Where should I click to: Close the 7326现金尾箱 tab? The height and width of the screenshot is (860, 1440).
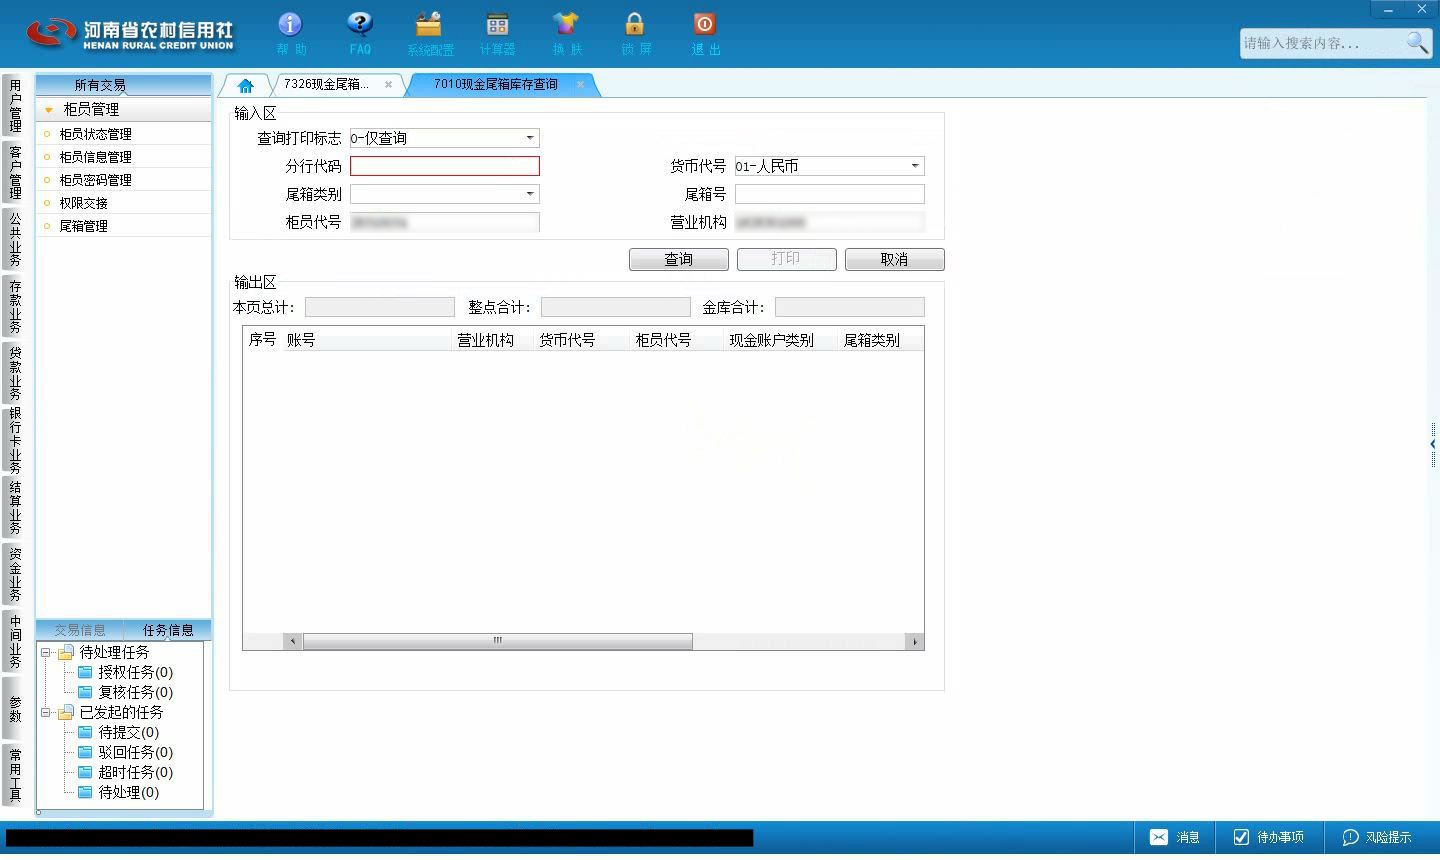(x=388, y=85)
